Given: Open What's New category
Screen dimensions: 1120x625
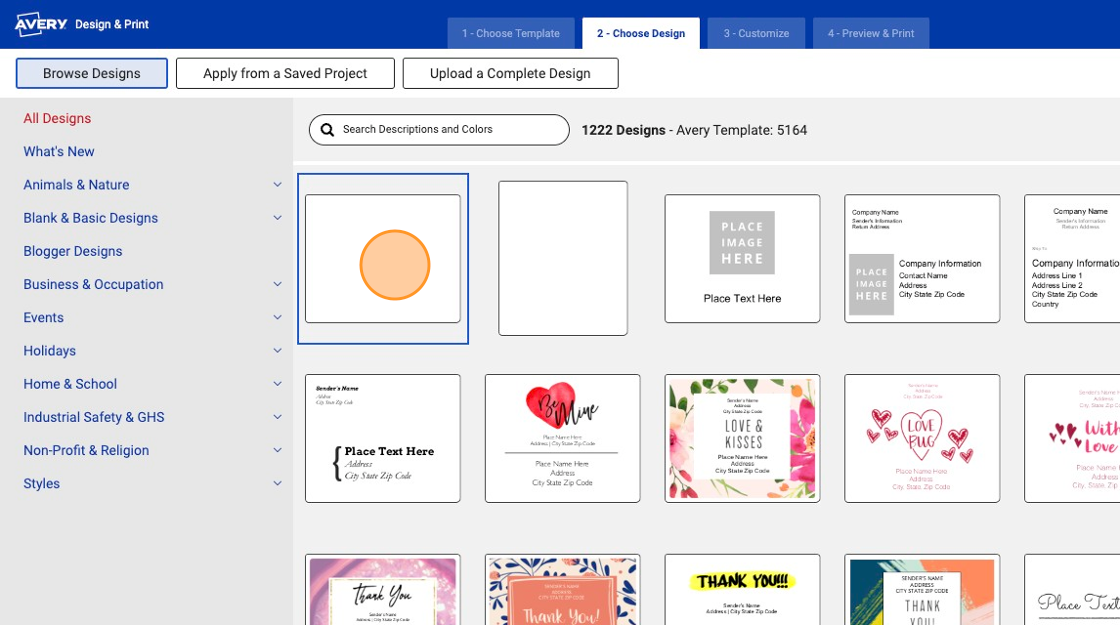Looking at the screenshot, I should click(59, 151).
